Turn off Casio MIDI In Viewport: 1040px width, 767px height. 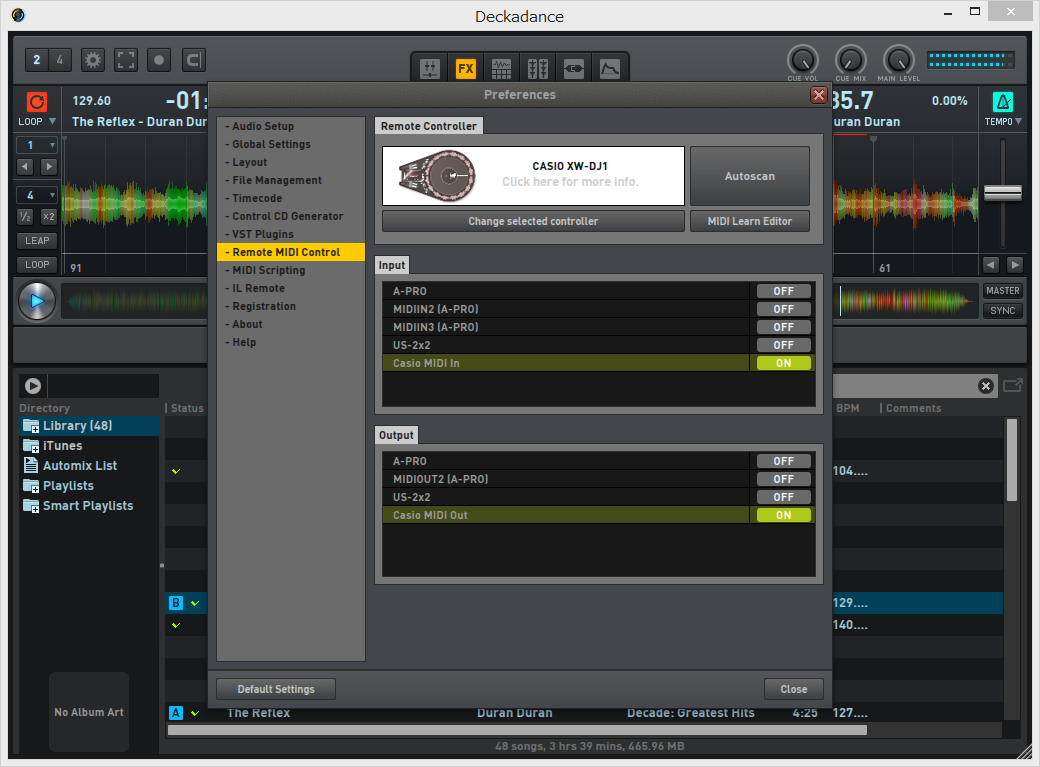pyautogui.click(x=783, y=363)
